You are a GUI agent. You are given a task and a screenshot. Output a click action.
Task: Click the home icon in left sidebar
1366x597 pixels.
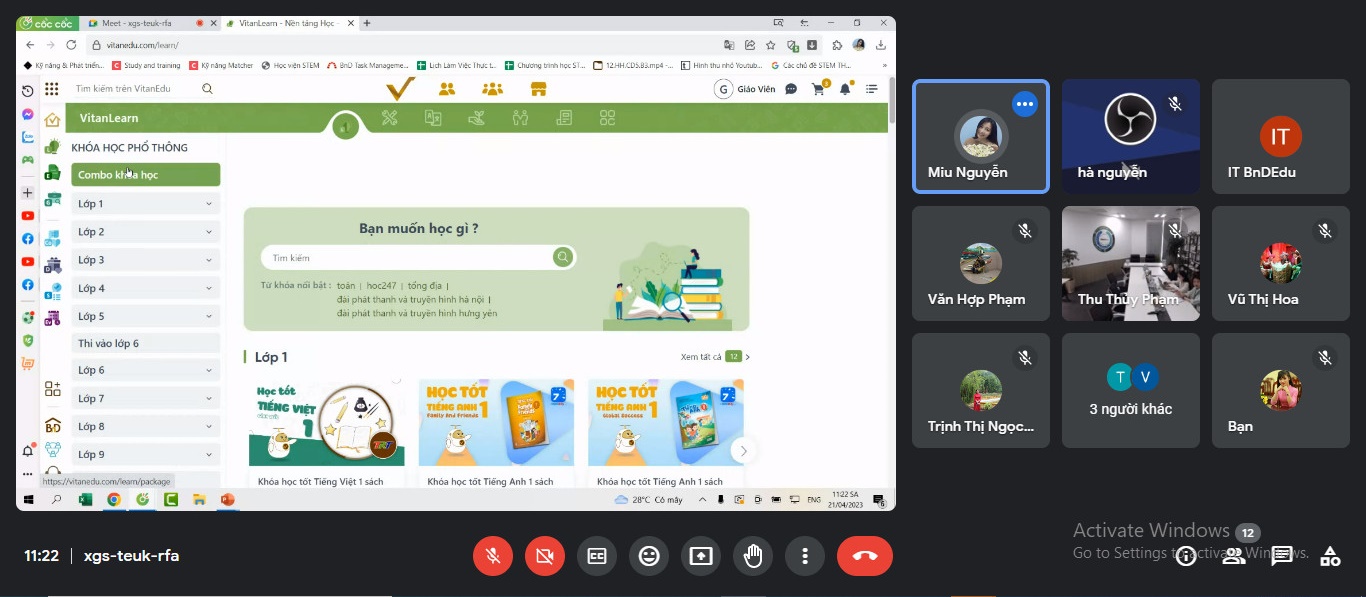52,120
